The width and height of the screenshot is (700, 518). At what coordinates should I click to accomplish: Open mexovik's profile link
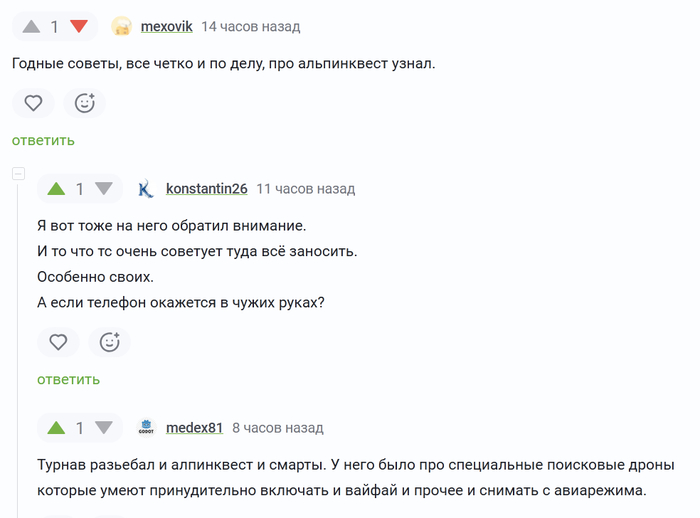(166, 26)
